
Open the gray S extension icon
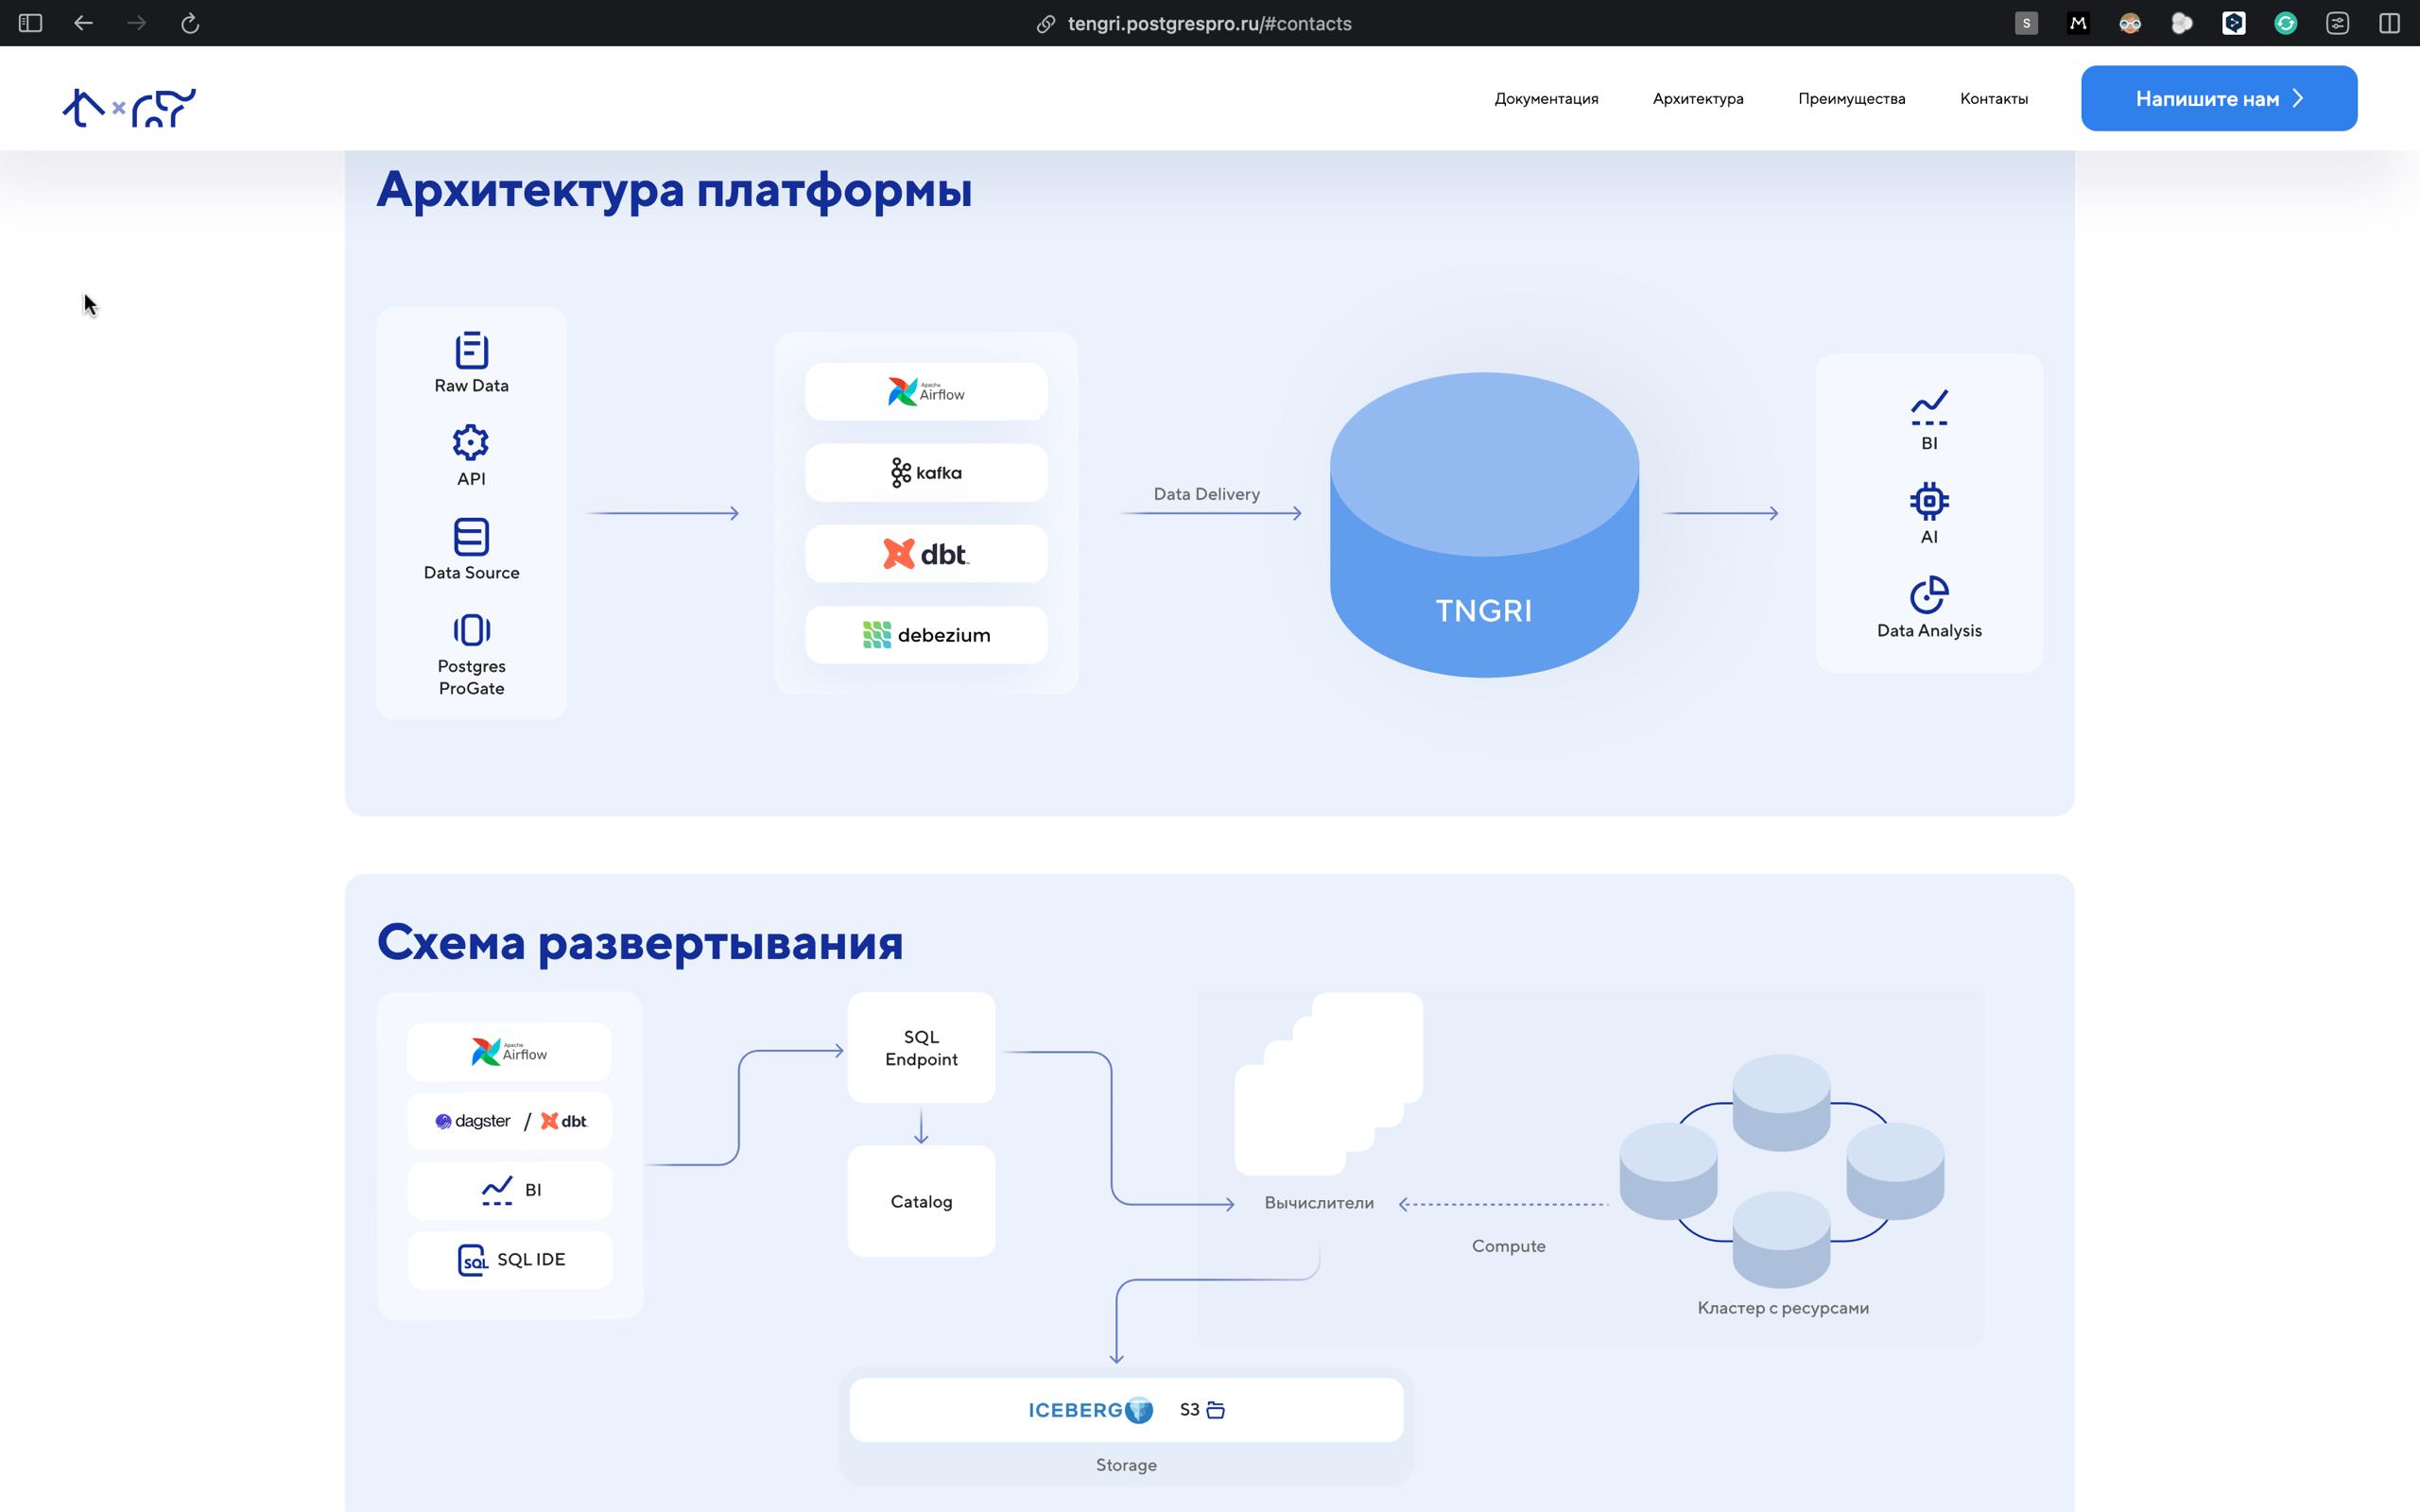click(x=2026, y=23)
